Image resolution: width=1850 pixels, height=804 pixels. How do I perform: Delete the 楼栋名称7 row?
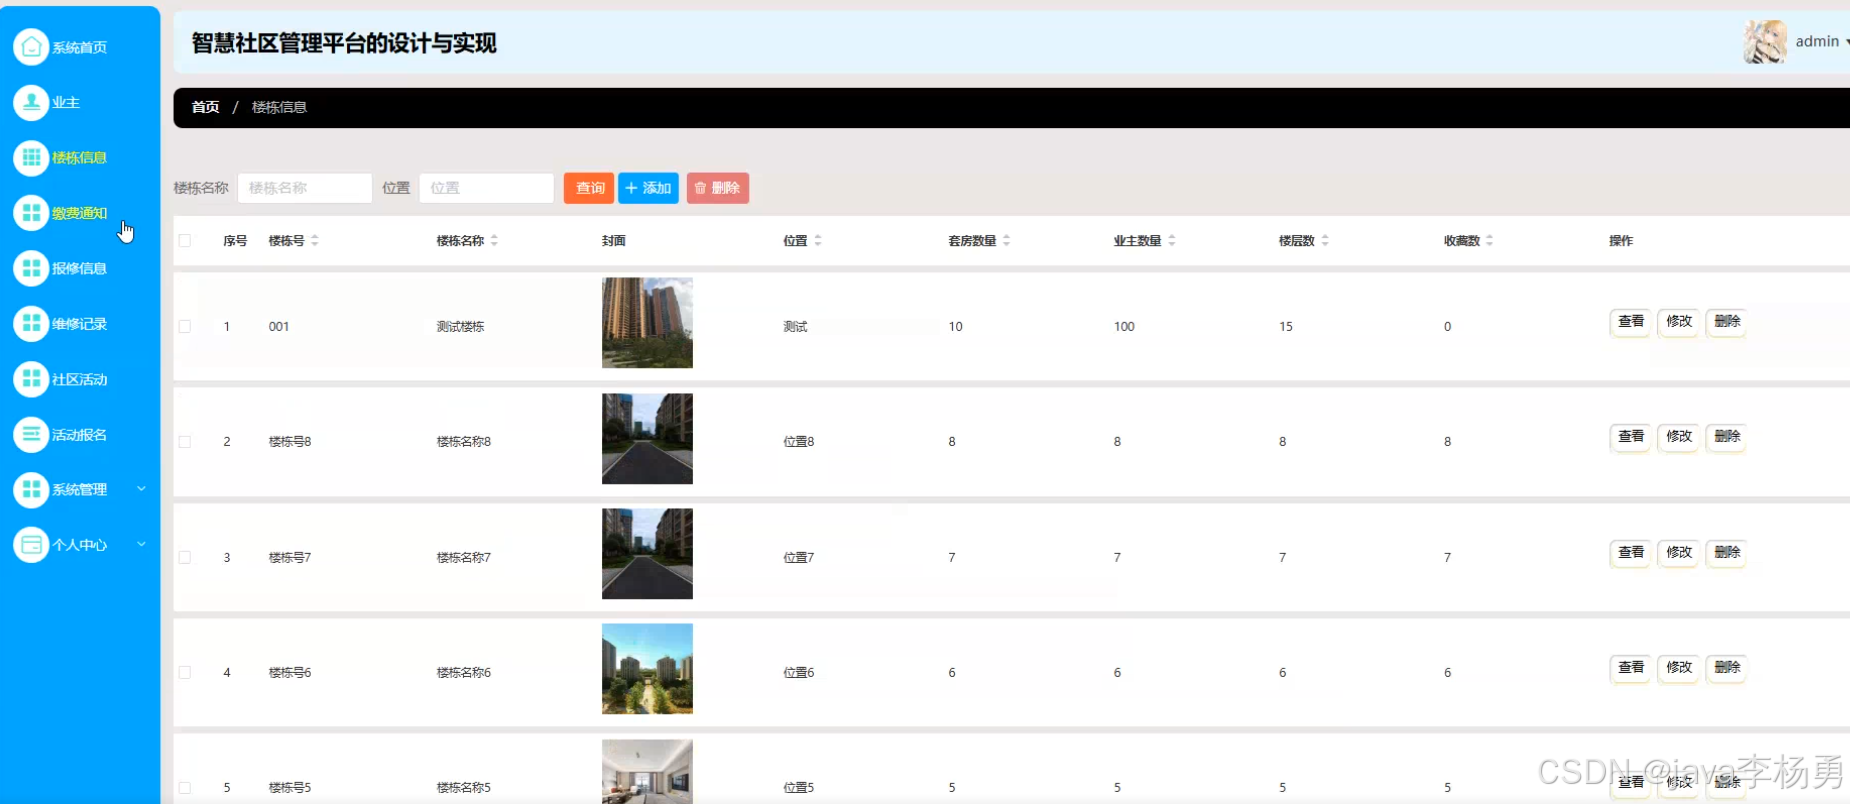pos(1727,553)
